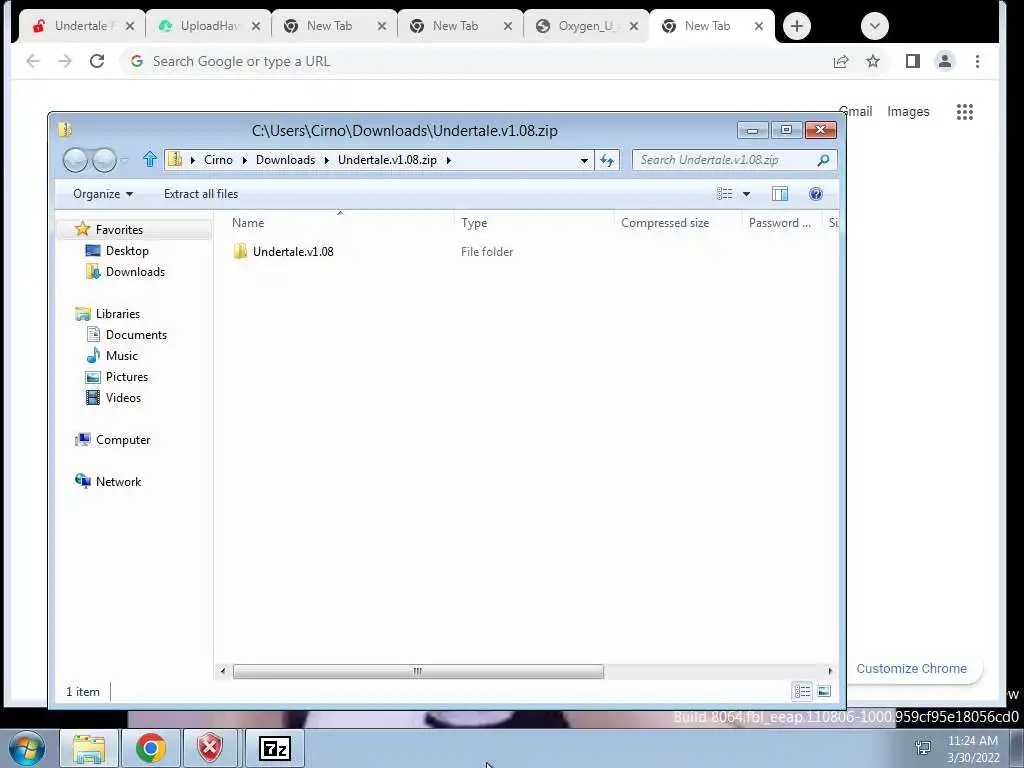Expand the chevron after Downloads in breadcrumb

(x=327, y=160)
